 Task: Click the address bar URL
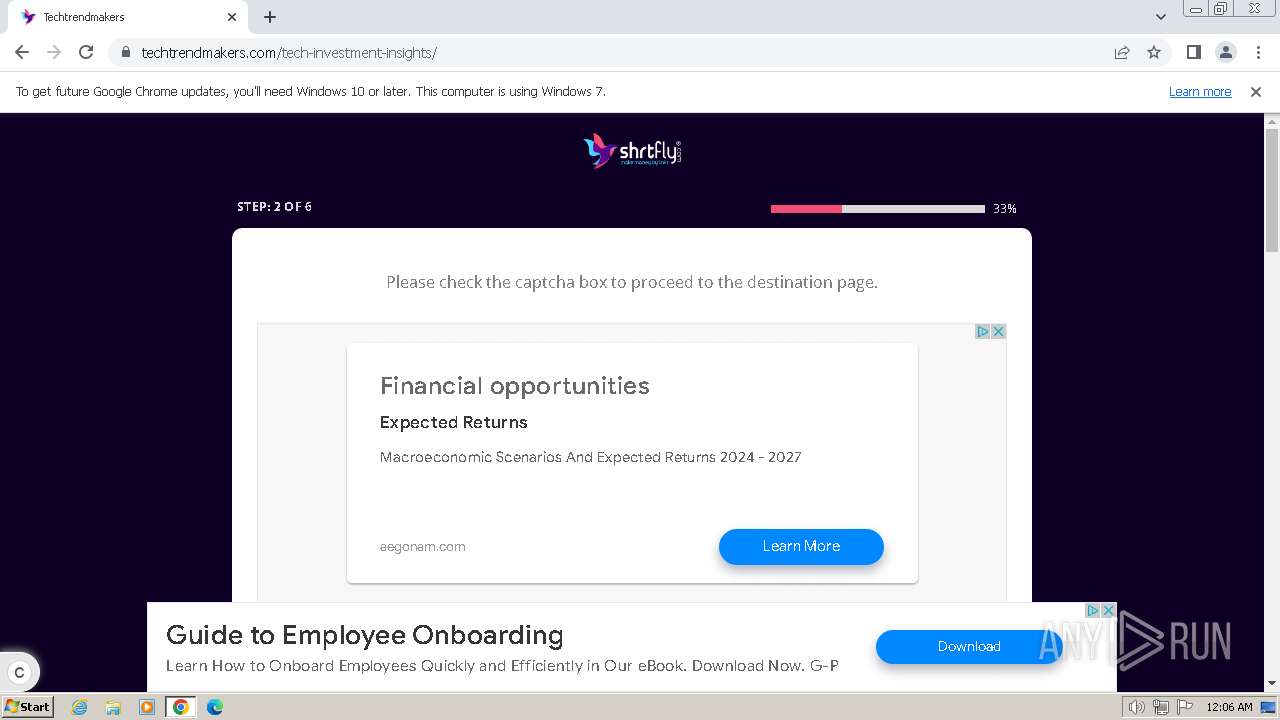pyautogui.click(x=289, y=52)
